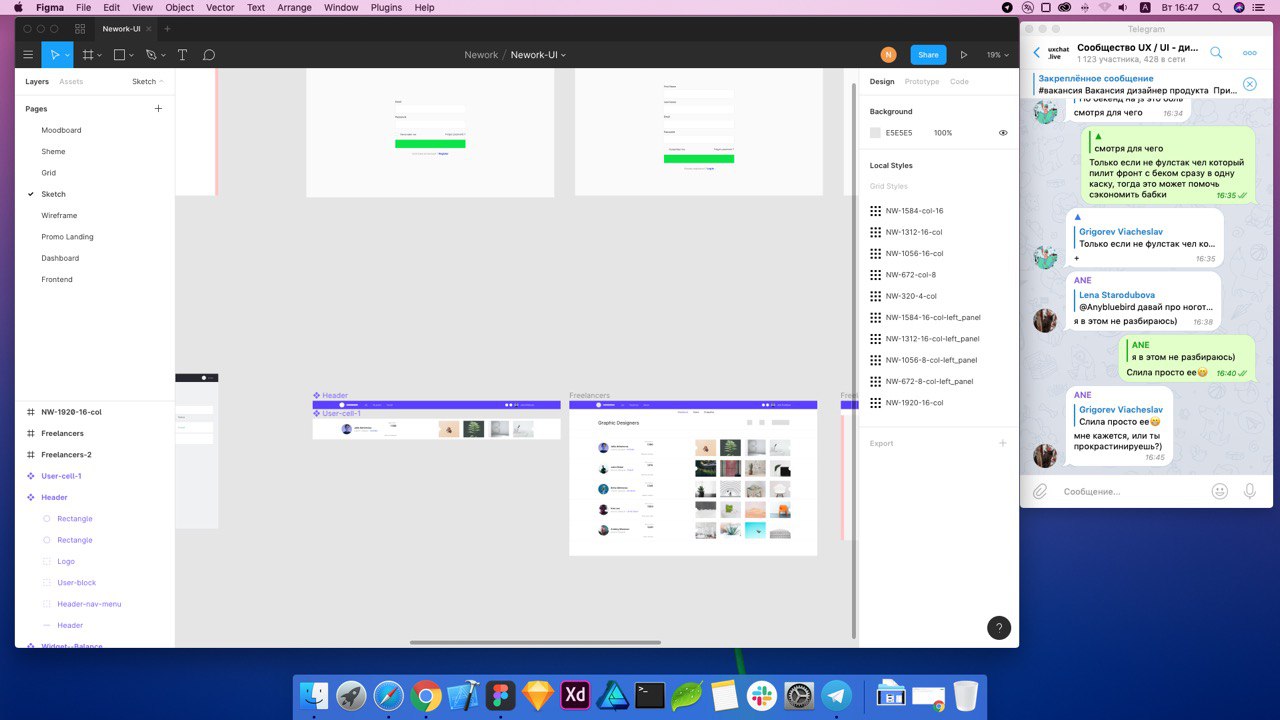Open the Wireframe page
1280x720 pixels.
(59, 215)
